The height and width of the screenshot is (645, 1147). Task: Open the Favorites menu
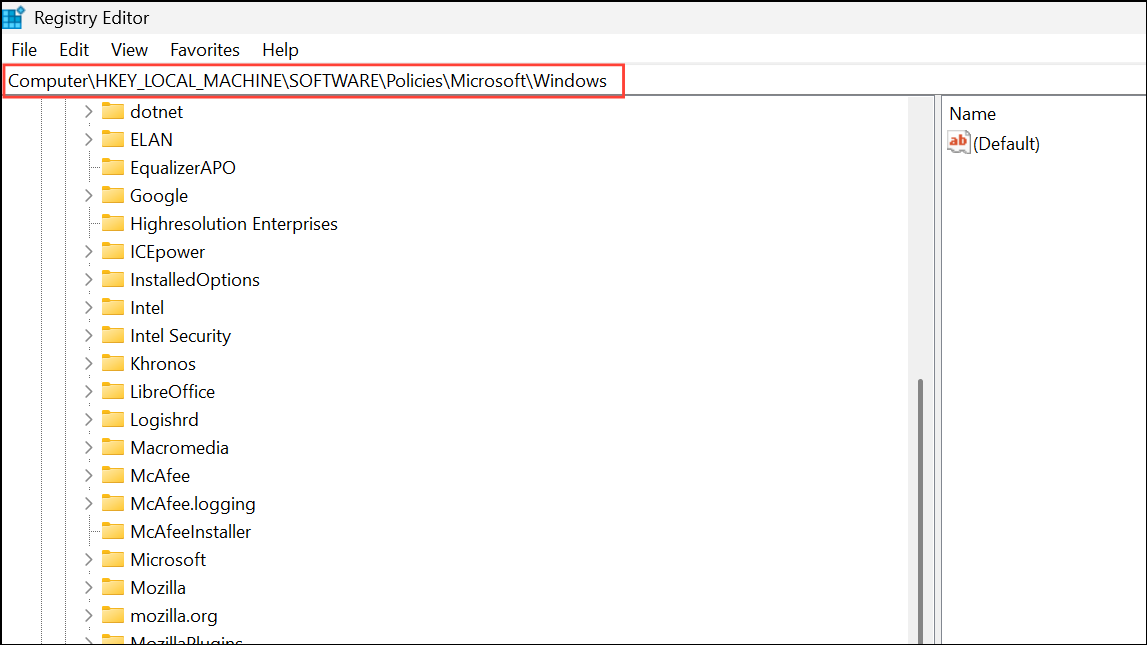pos(205,50)
